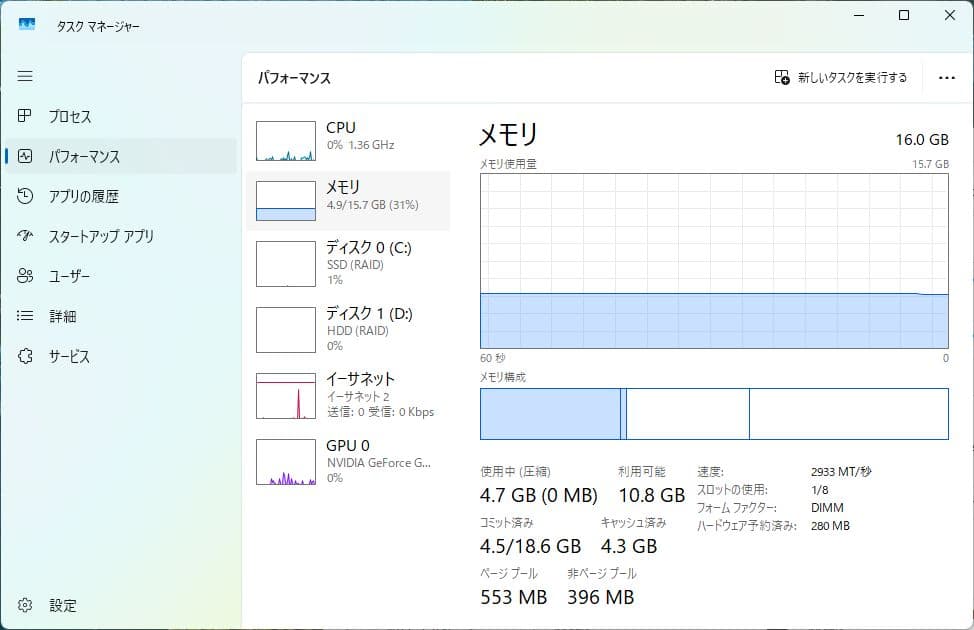
Task: Expand the navigation pane with the hamburger icon
Action: [x=25, y=75]
